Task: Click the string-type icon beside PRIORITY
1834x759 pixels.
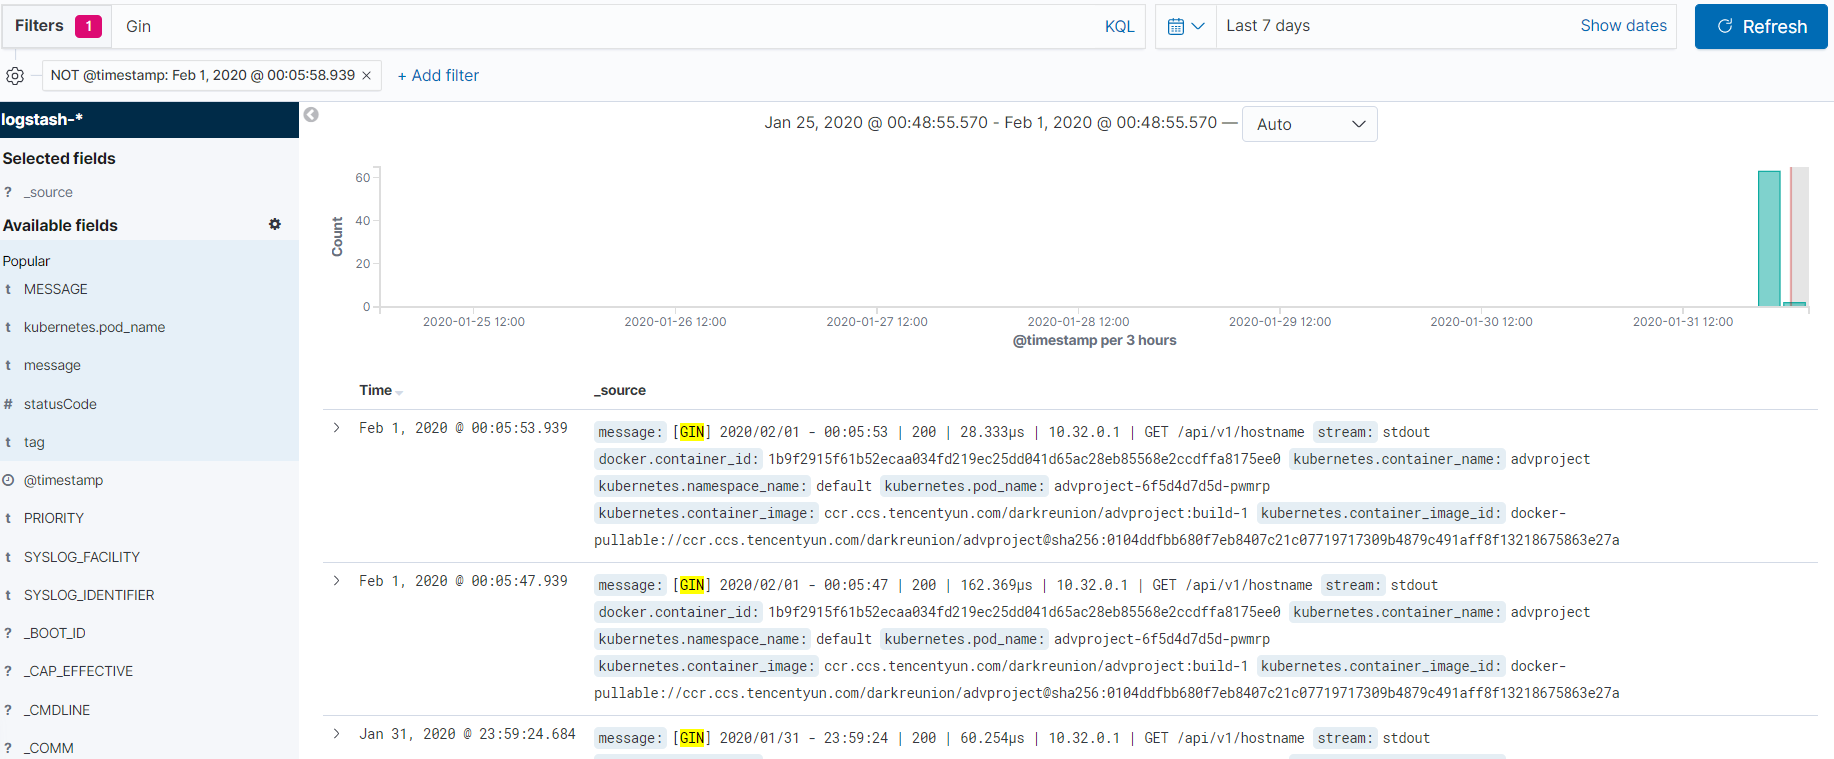Action: (8, 518)
